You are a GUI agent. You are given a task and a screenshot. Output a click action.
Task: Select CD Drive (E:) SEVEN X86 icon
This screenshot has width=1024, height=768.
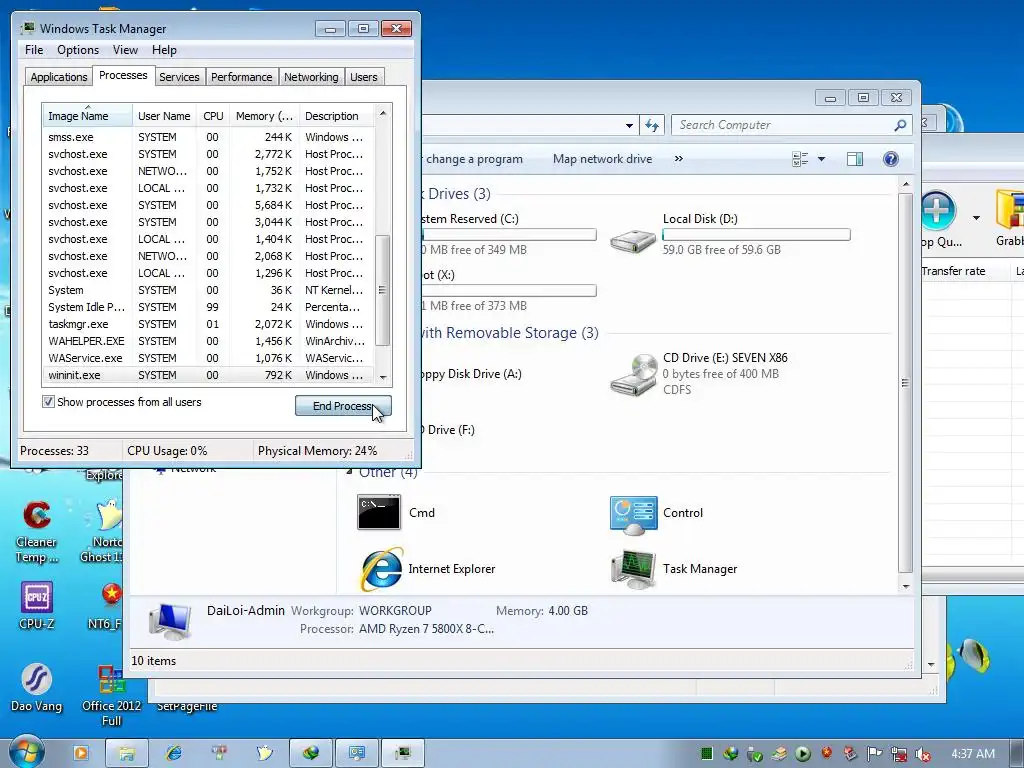tap(633, 374)
